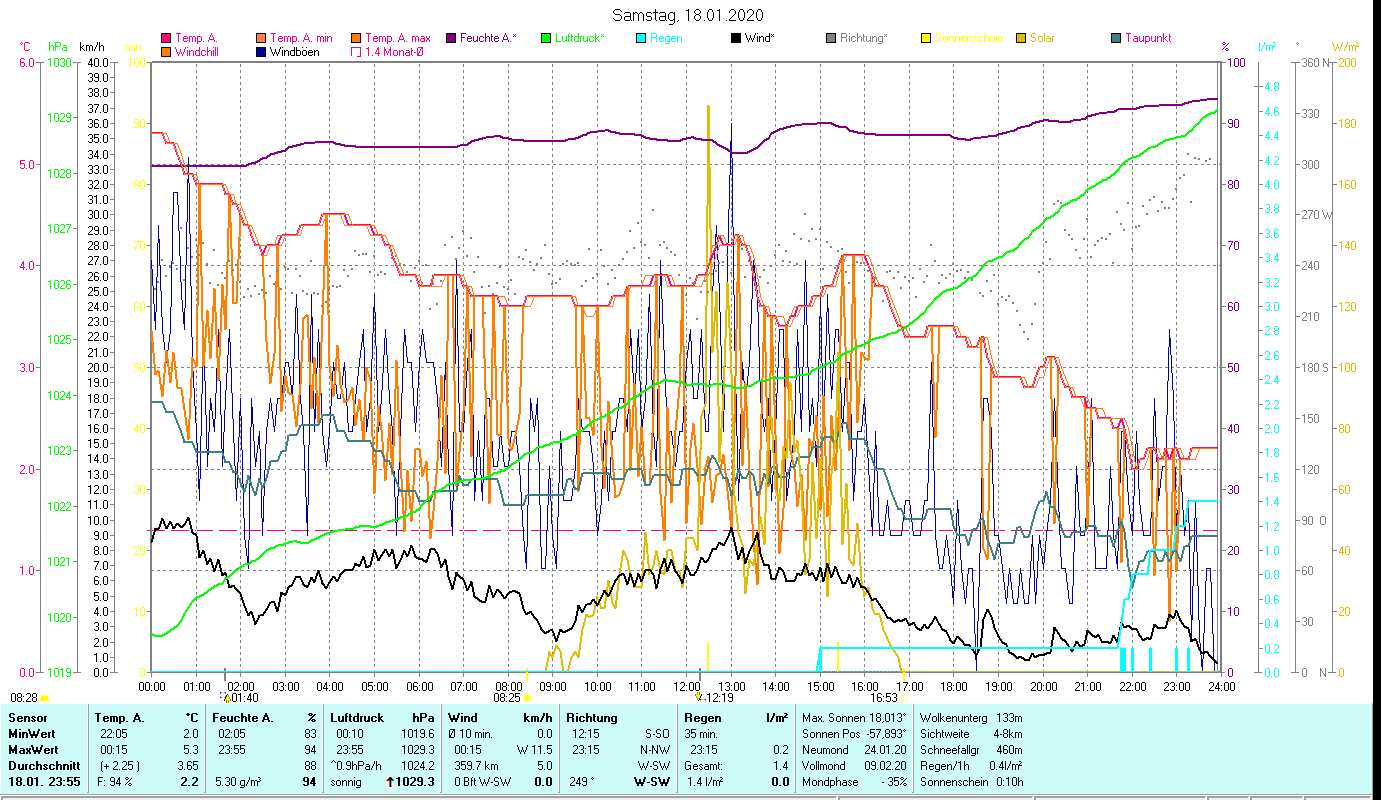Click the Temp. A. max legend color square
This screenshot has width=1381, height=800.
pos(356,38)
